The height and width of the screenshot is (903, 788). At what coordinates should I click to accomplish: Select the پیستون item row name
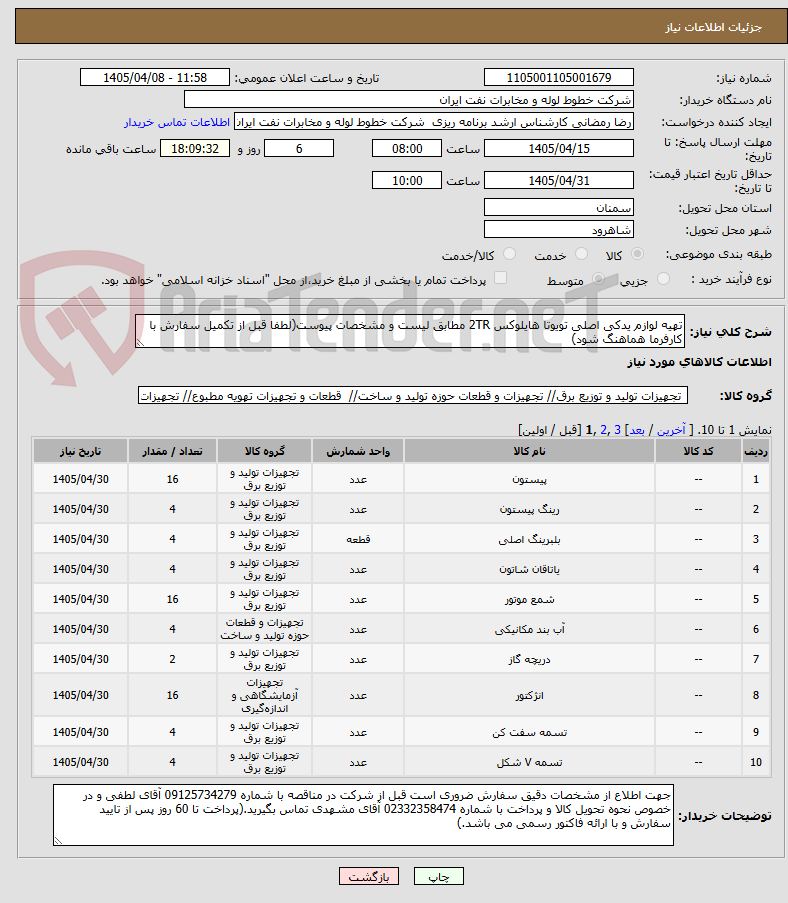(529, 479)
